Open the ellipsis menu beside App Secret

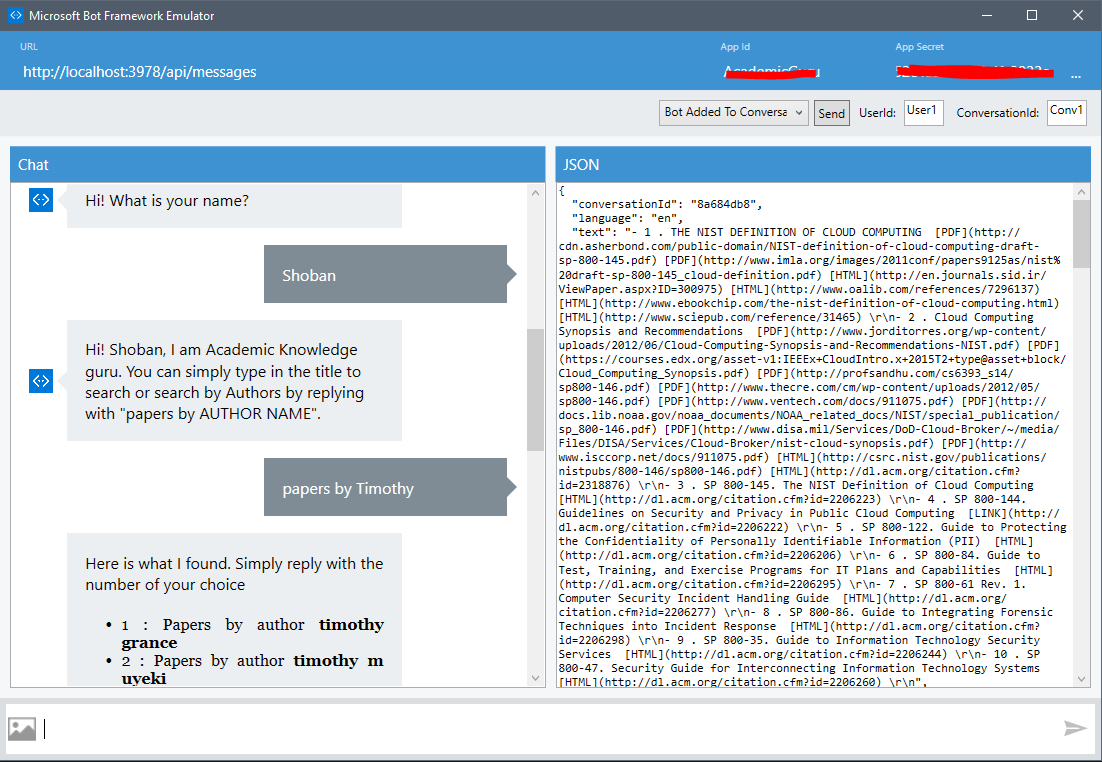pyautogui.click(x=1076, y=74)
